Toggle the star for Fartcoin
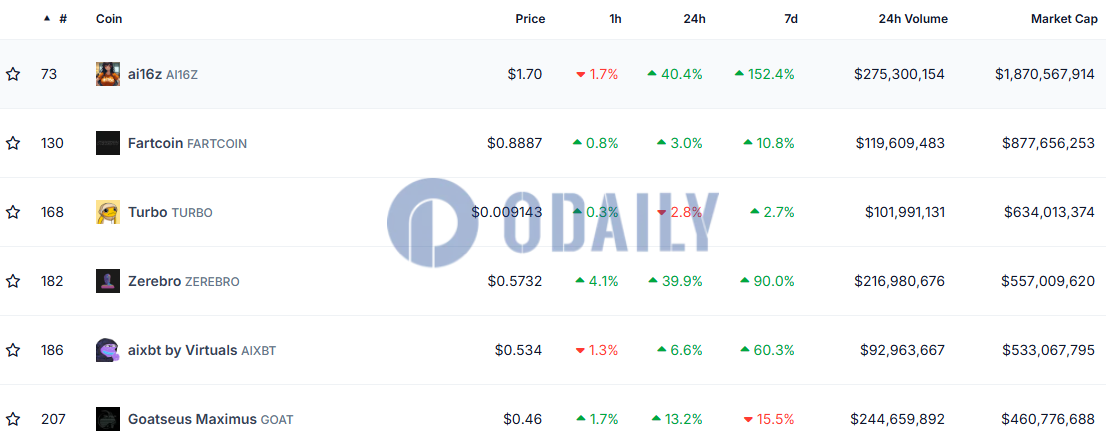This screenshot has height=447, width=1106. pyautogui.click(x=13, y=143)
